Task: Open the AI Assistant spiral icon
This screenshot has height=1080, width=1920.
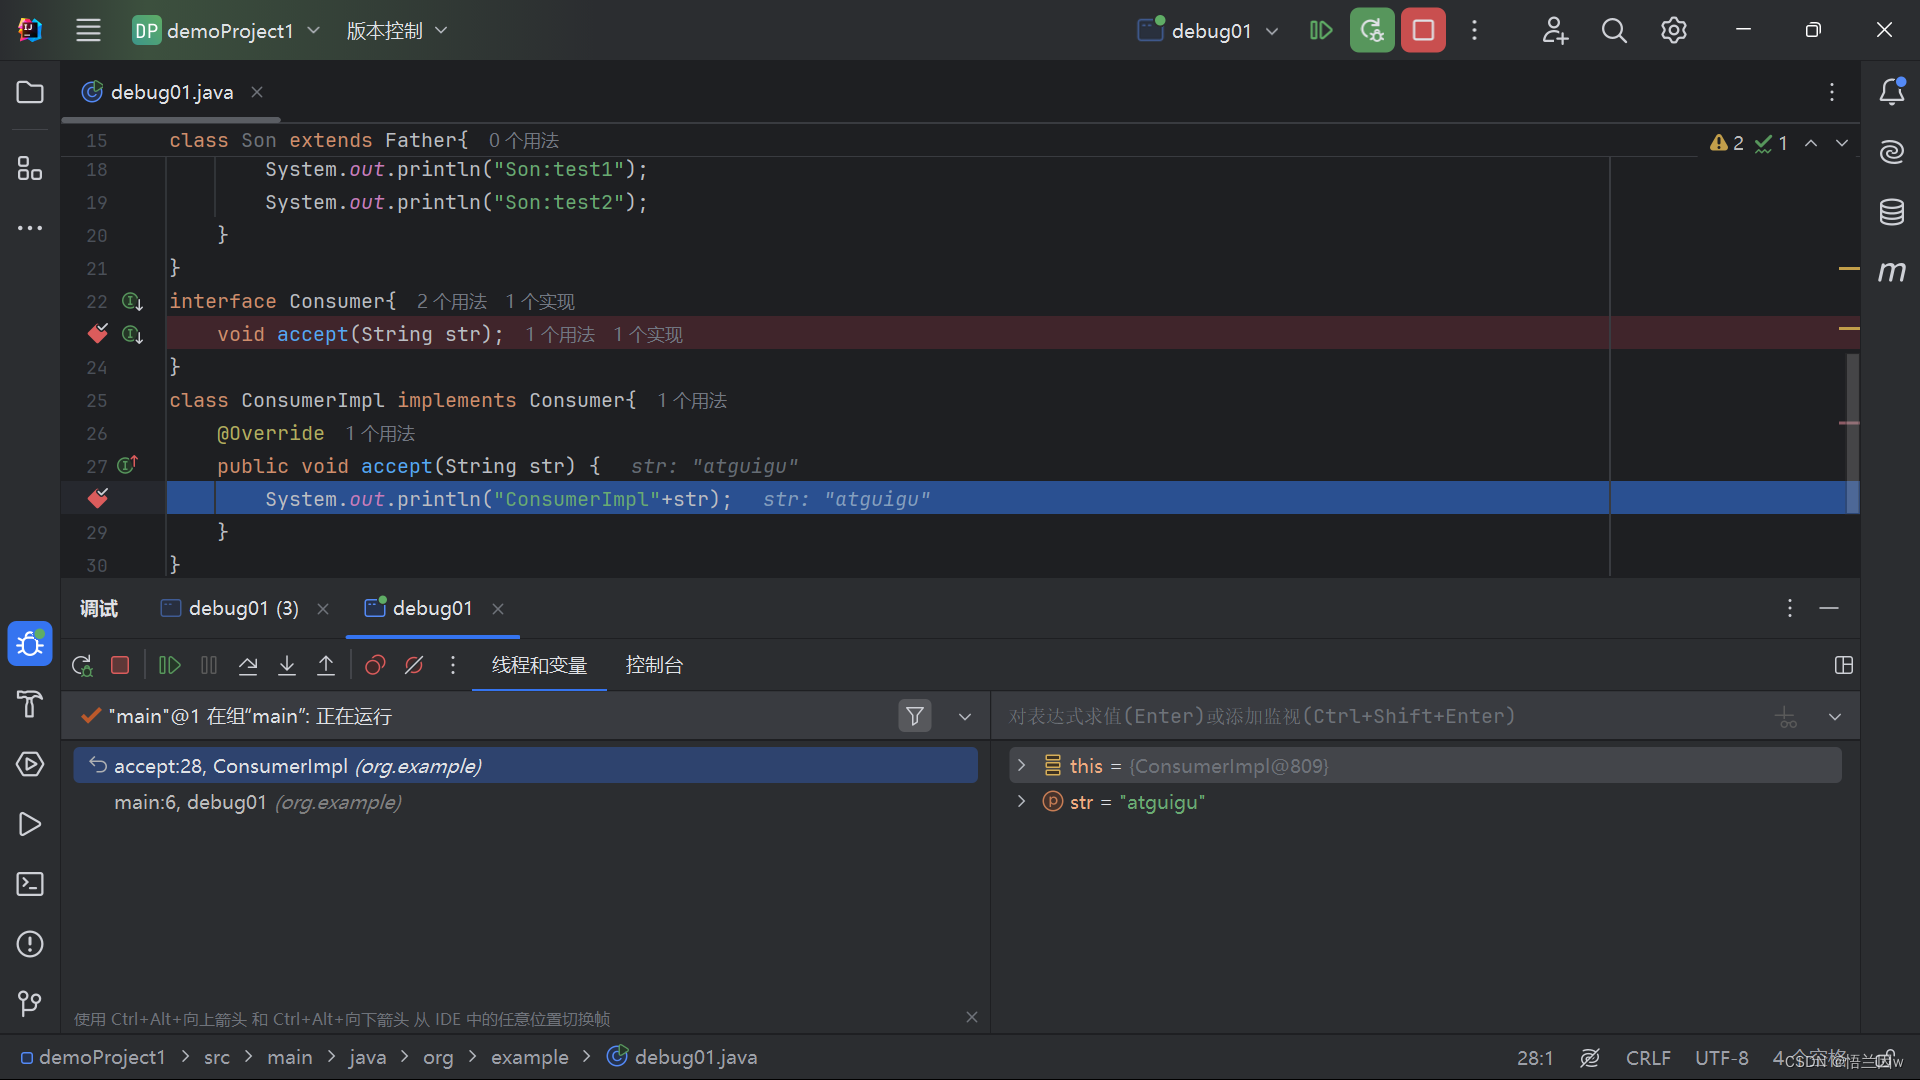Action: (x=1891, y=152)
